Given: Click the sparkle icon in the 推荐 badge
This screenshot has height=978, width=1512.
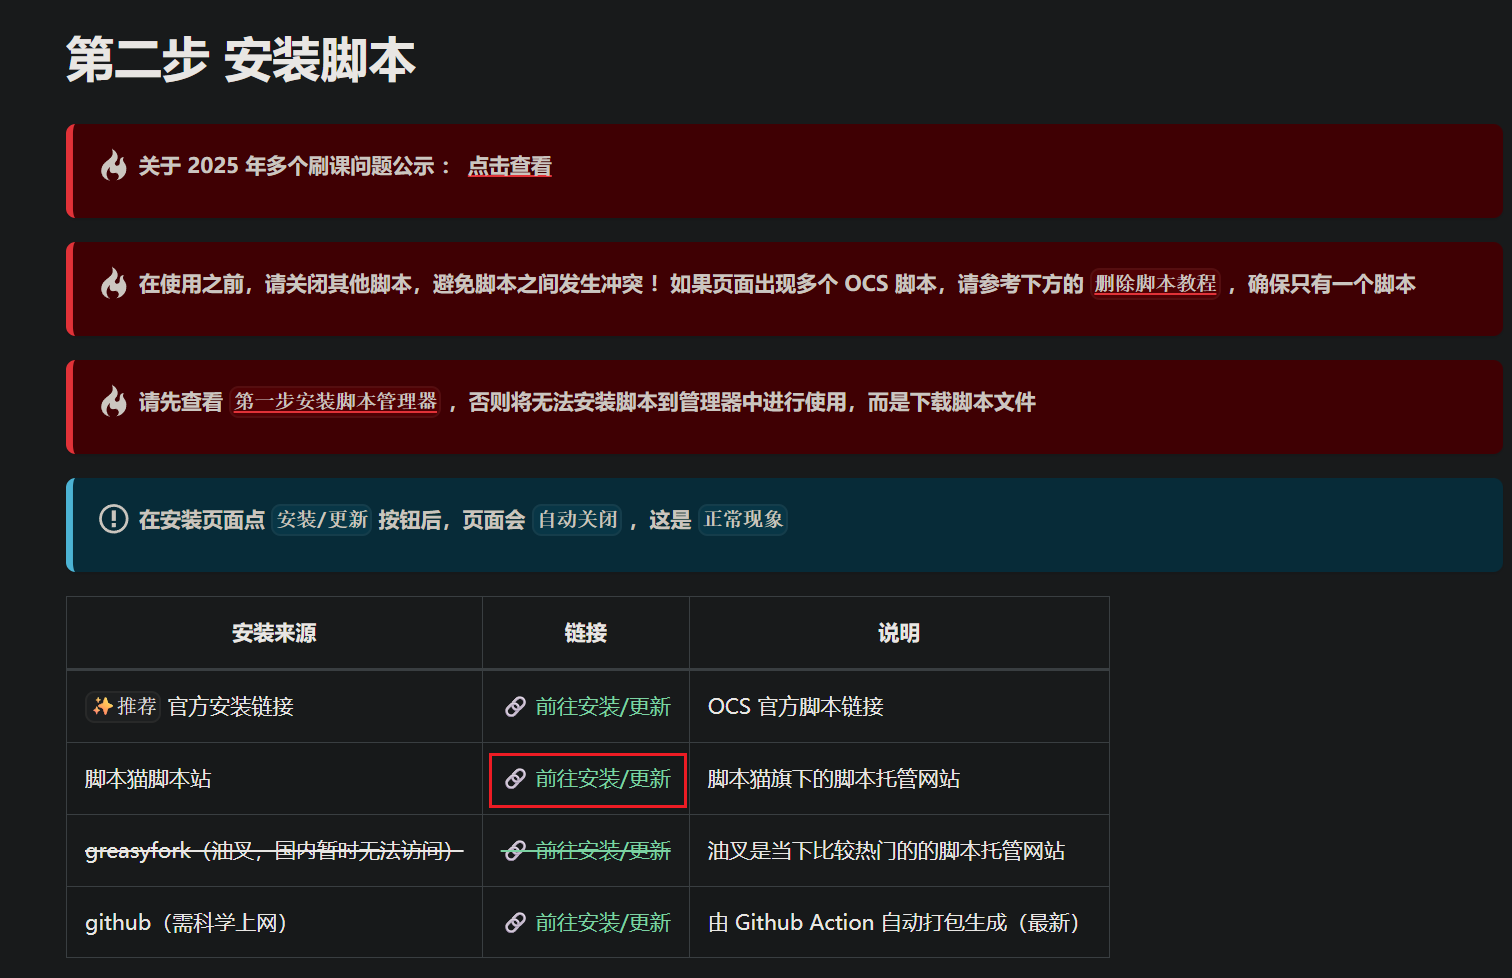Looking at the screenshot, I should pos(102,707).
